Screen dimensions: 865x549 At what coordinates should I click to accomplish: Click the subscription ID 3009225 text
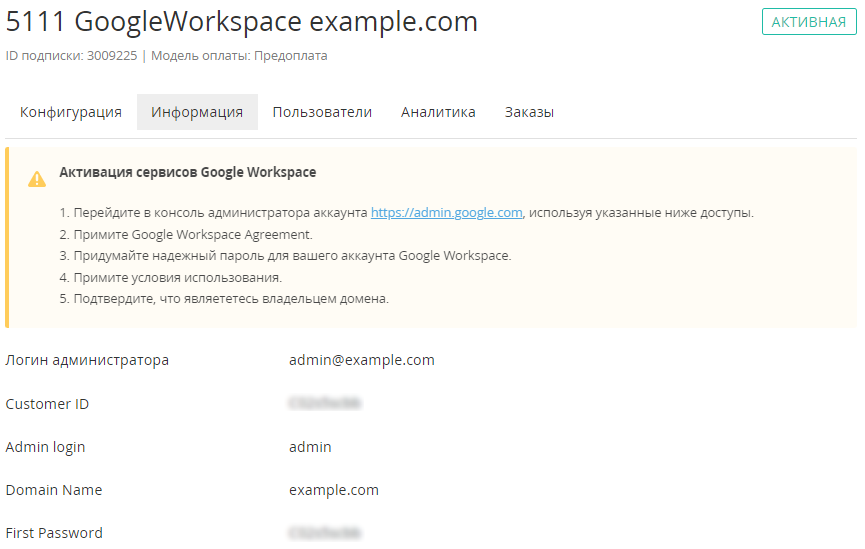71,56
